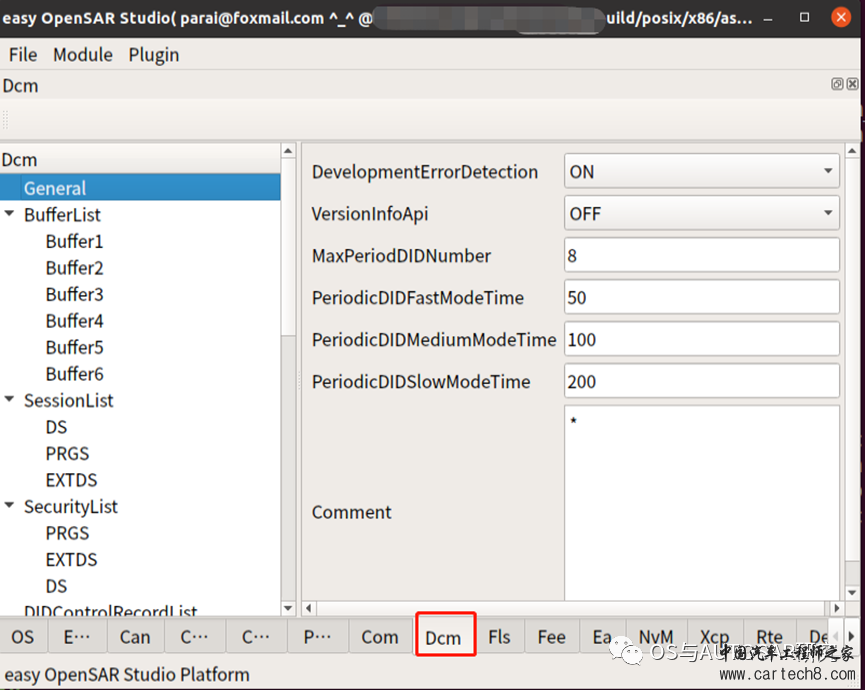Click form horizontal scroll-left arrow
The width and height of the screenshot is (865, 690).
(x=308, y=608)
